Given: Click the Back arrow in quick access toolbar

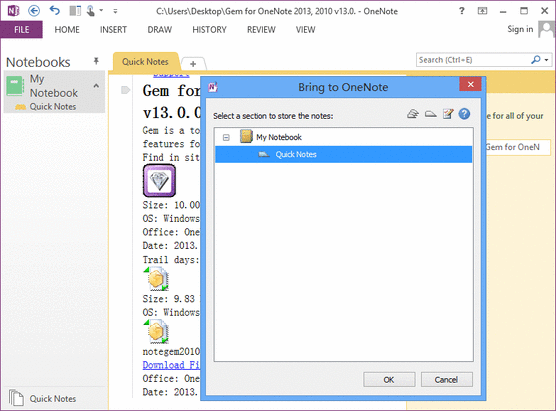Looking at the screenshot, I should [x=34, y=11].
